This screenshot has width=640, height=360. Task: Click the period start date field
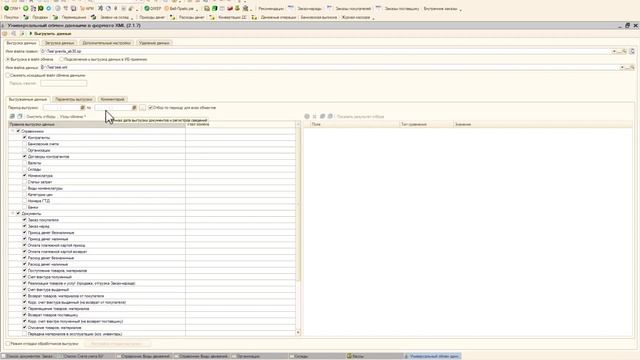click(62, 108)
